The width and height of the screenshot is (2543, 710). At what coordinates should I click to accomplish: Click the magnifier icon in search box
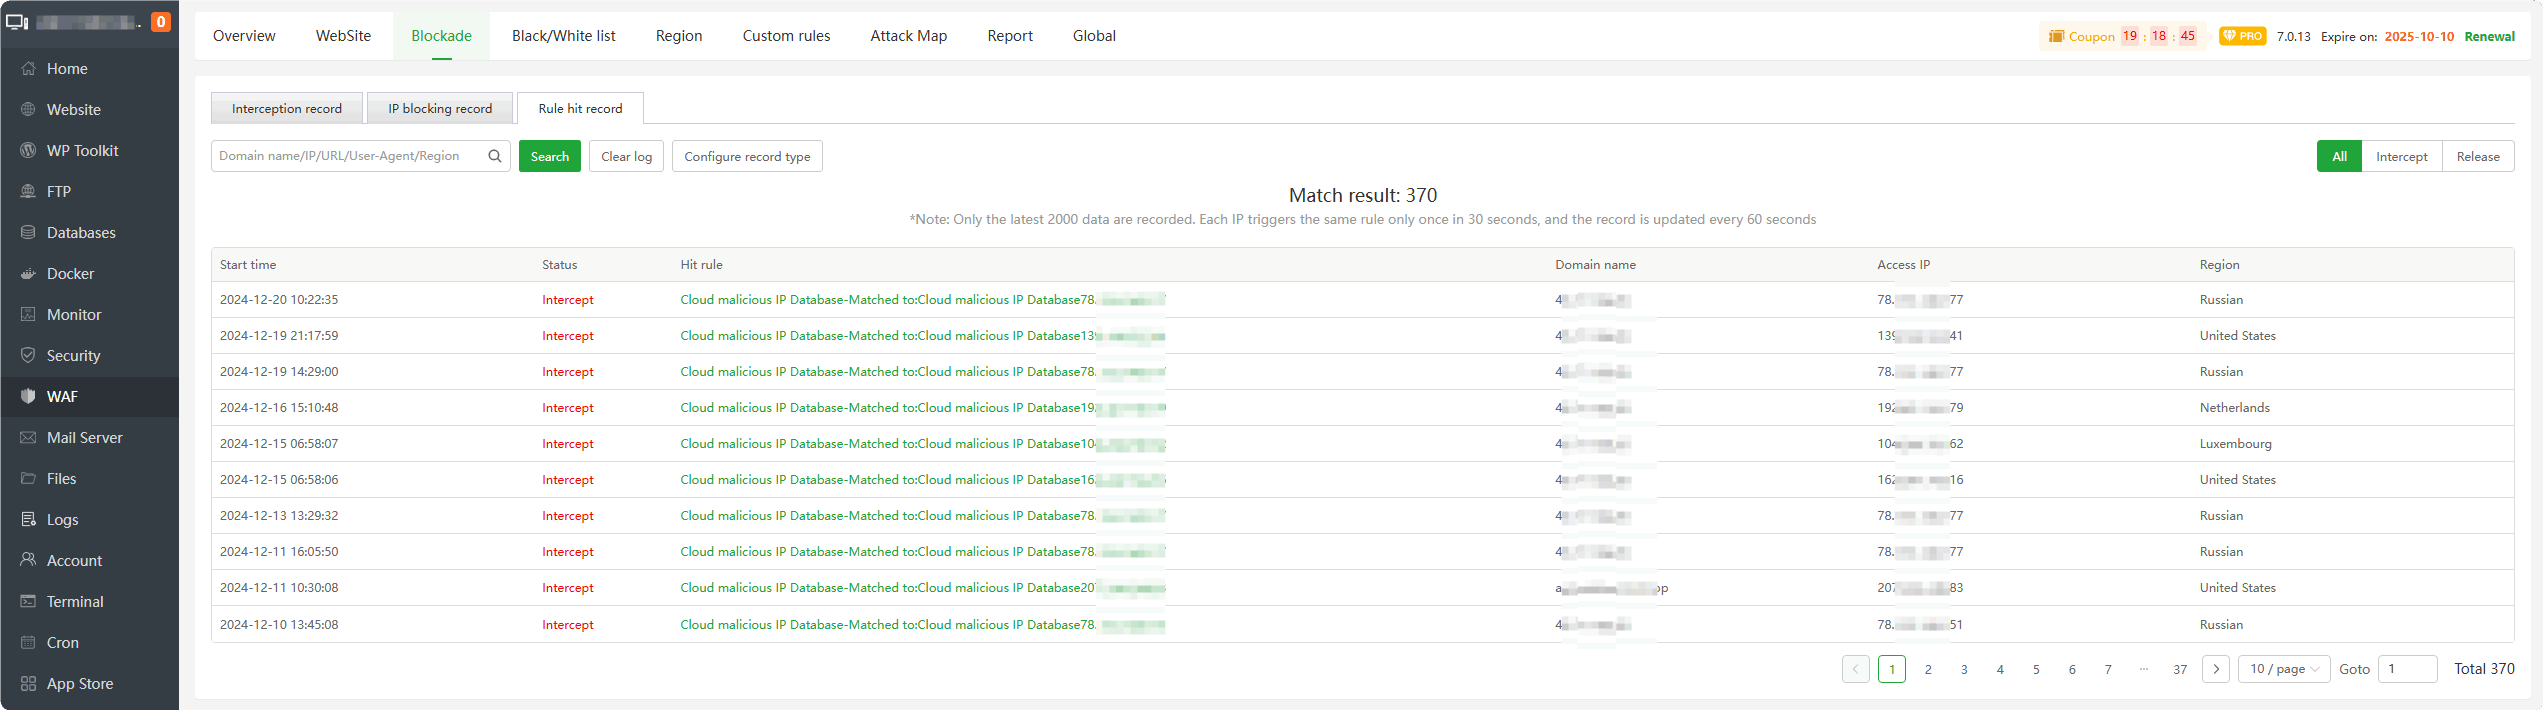(495, 156)
